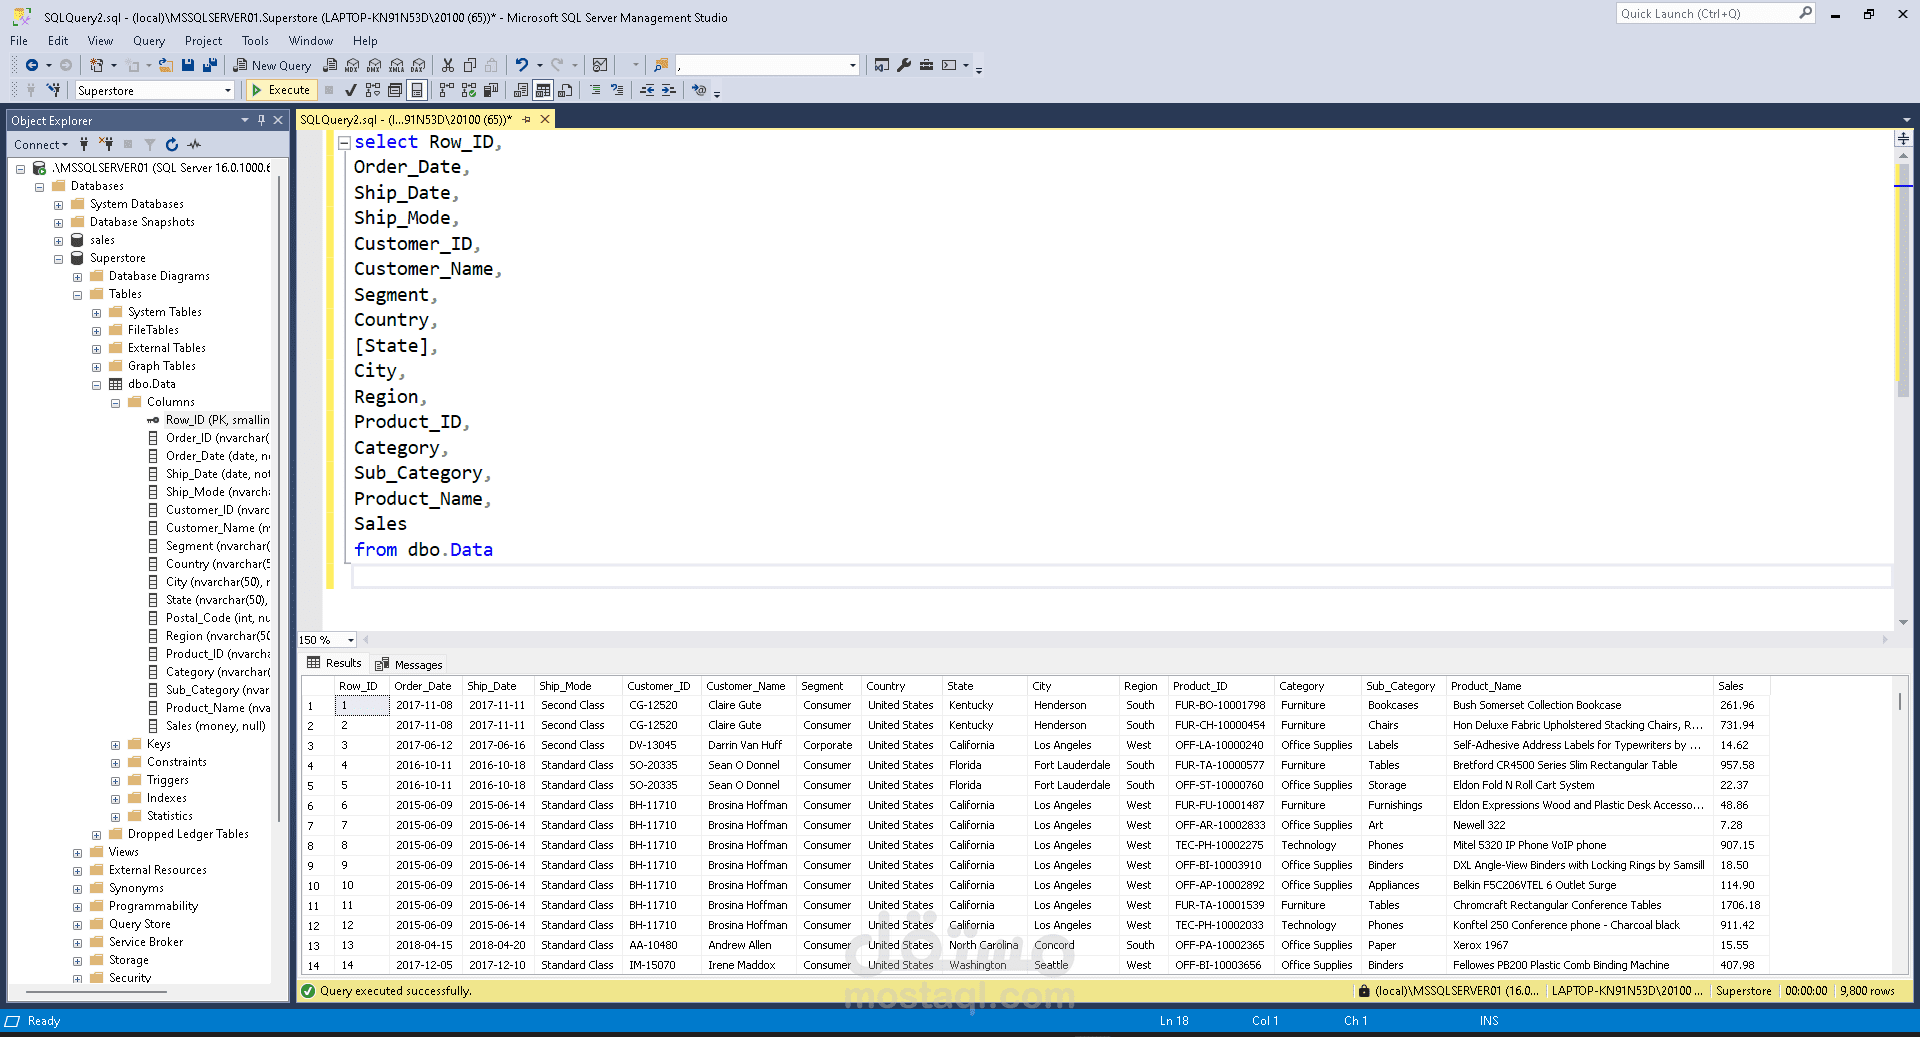Open an MDX query using the MDX icon
Viewport: 1920px width, 1037px height.
point(352,65)
